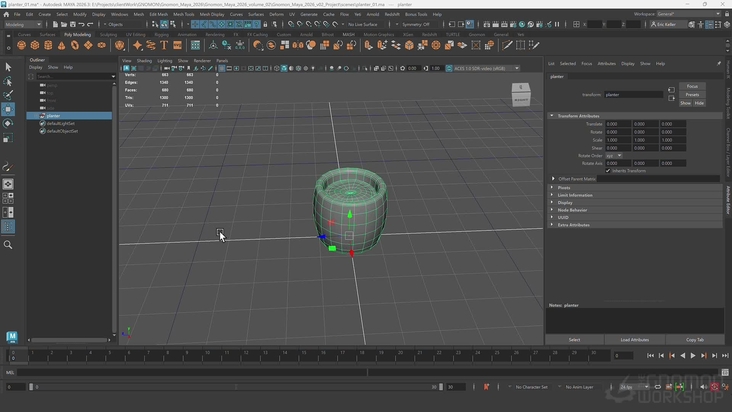Image resolution: width=732 pixels, height=412 pixels.
Task: Switch to the Sculpting shelf tab
Action: tap(108, 34)
